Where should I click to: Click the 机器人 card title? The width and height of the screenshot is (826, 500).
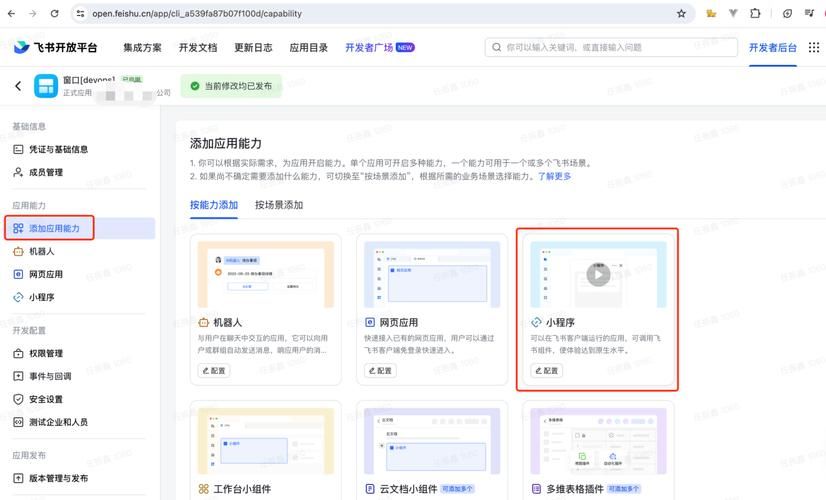tap(228, 322)
